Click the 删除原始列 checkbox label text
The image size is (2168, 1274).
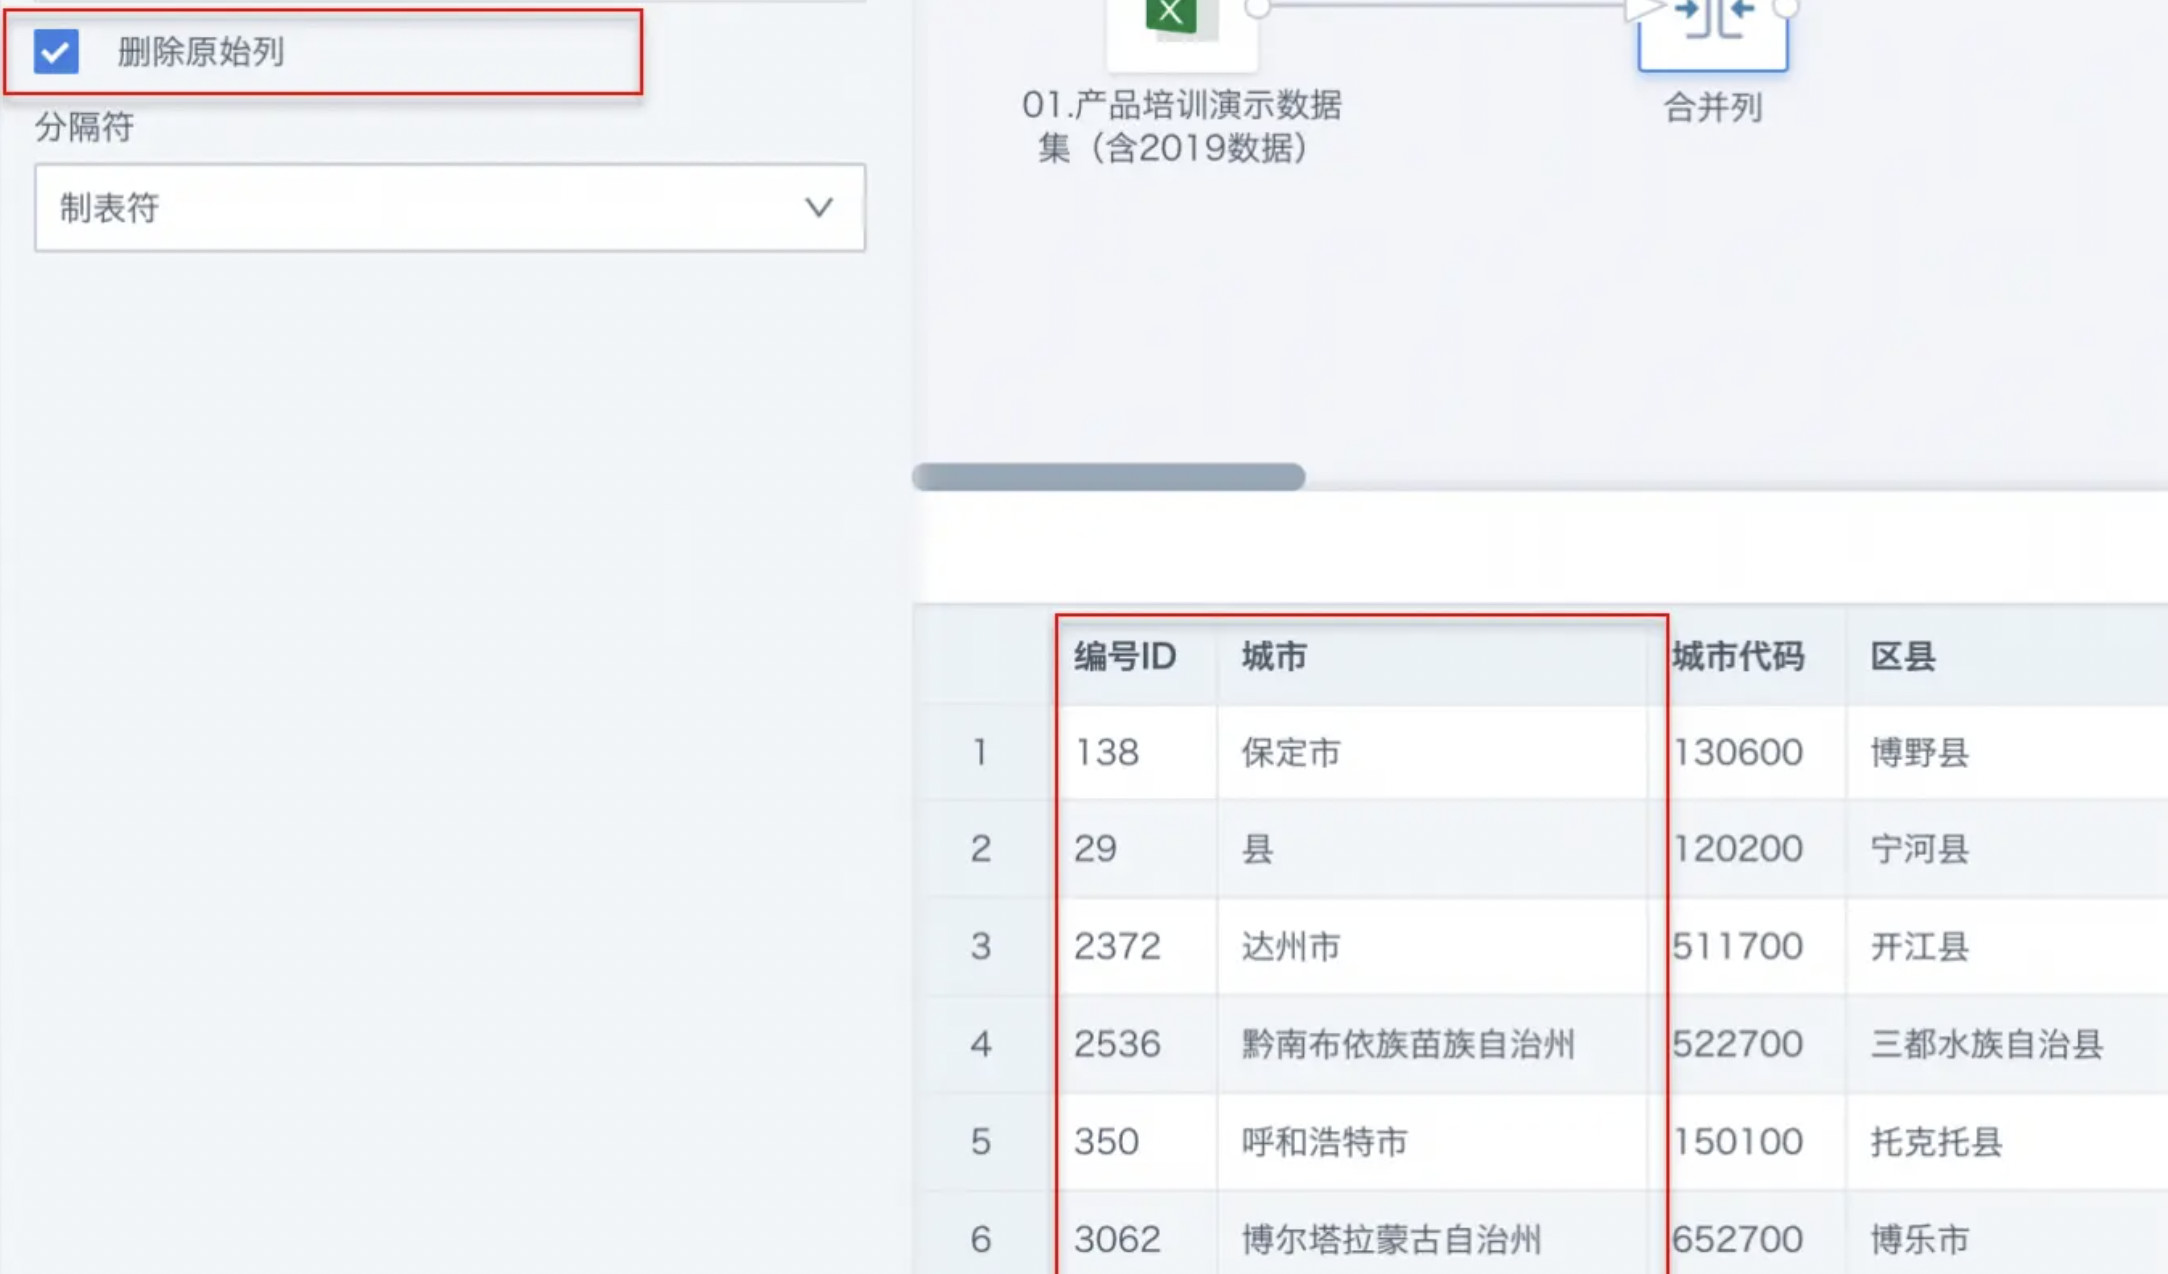click(201, 52)
